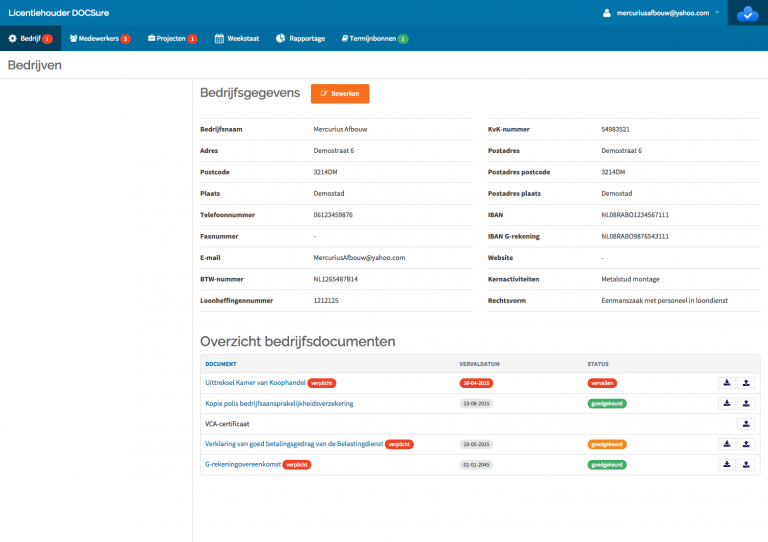
Task: Go to the Weekstaat tab
Action: pyautogui.click(x=239, y=38)
